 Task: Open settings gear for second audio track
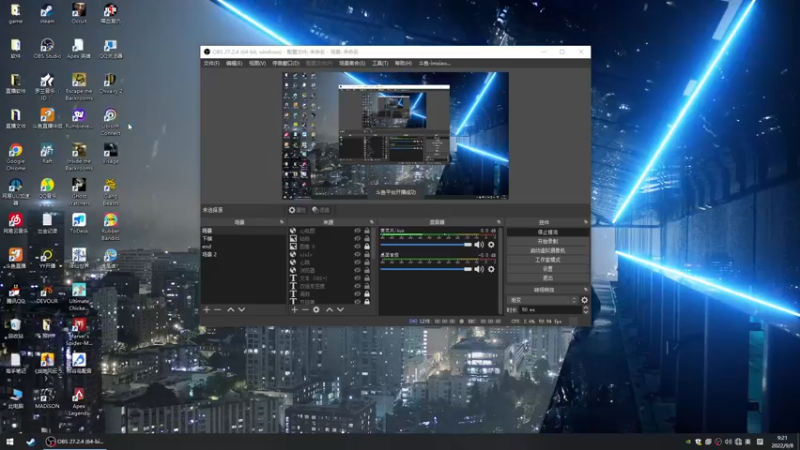[x=491, y=269]
